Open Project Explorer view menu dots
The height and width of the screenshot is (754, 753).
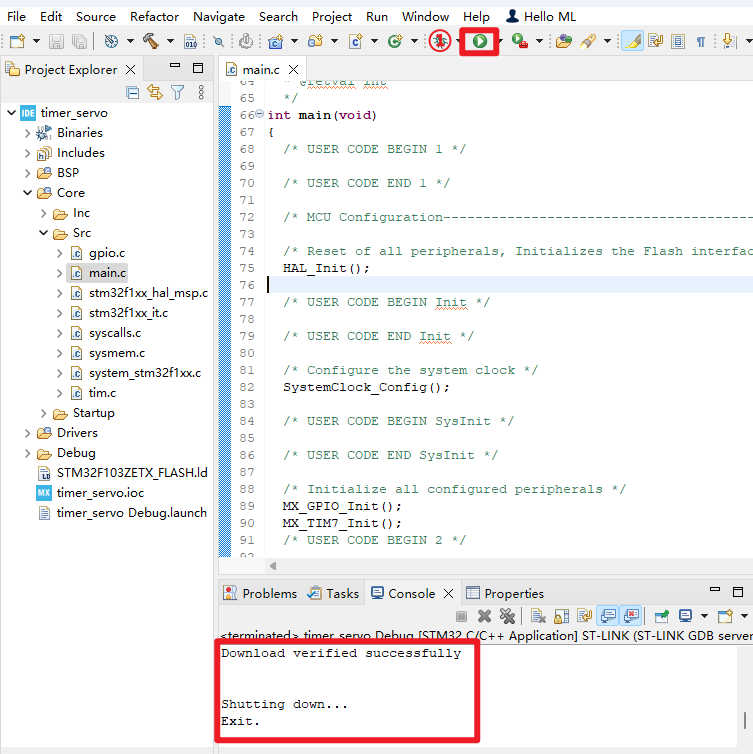pyautogui.click(x=201, y=92)
